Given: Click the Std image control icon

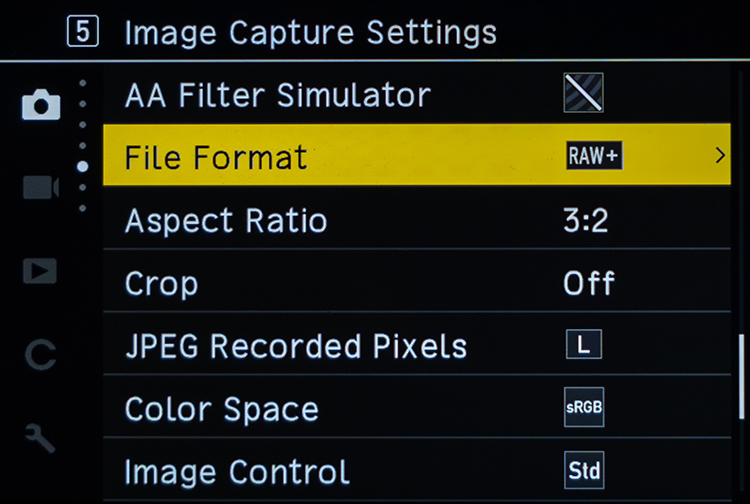Looking at the screenshot, I should coord(583,470).
